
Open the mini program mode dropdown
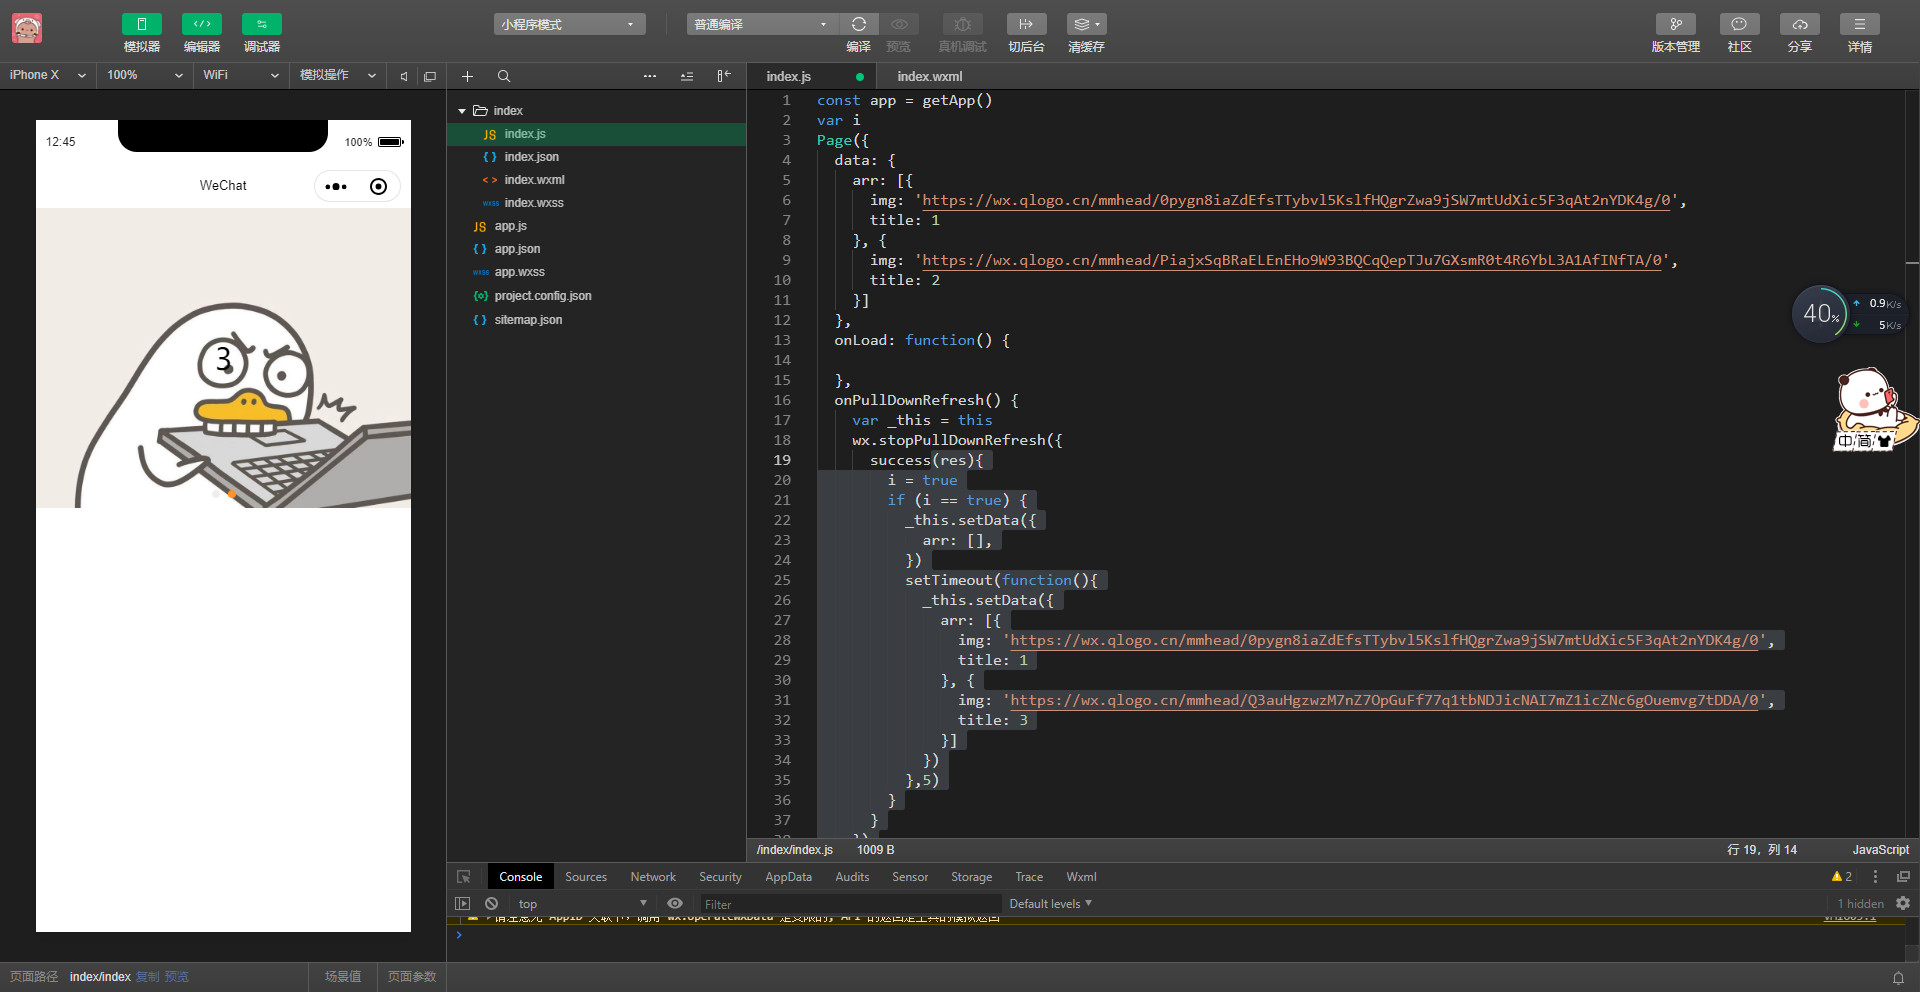pyautogui.click(x=568, y=24)
